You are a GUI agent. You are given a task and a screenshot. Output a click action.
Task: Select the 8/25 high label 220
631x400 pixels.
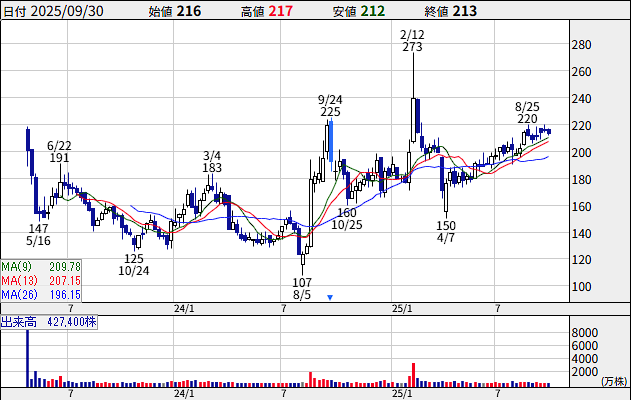[527, 119]
